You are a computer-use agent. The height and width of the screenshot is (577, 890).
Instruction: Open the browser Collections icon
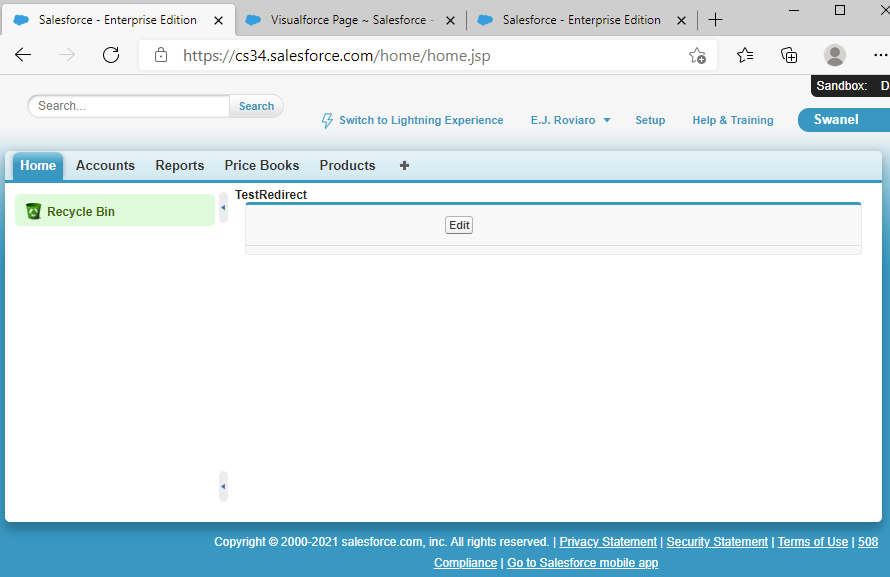(x=789, y=56)
